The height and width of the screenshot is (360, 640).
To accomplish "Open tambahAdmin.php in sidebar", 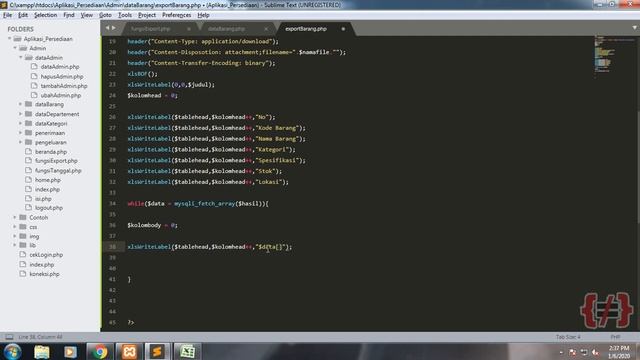I will pyautogui.click(x=64, y=86).
